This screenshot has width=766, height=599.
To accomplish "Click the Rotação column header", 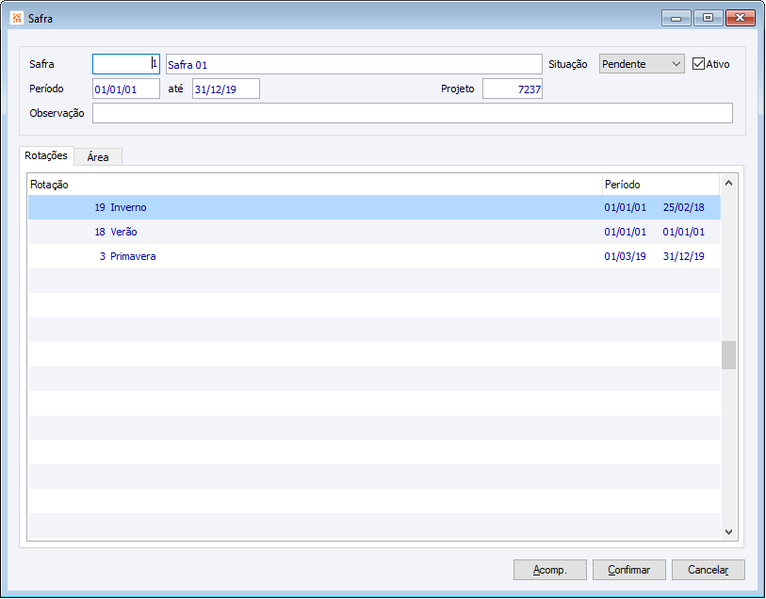I will coord(315,184).
